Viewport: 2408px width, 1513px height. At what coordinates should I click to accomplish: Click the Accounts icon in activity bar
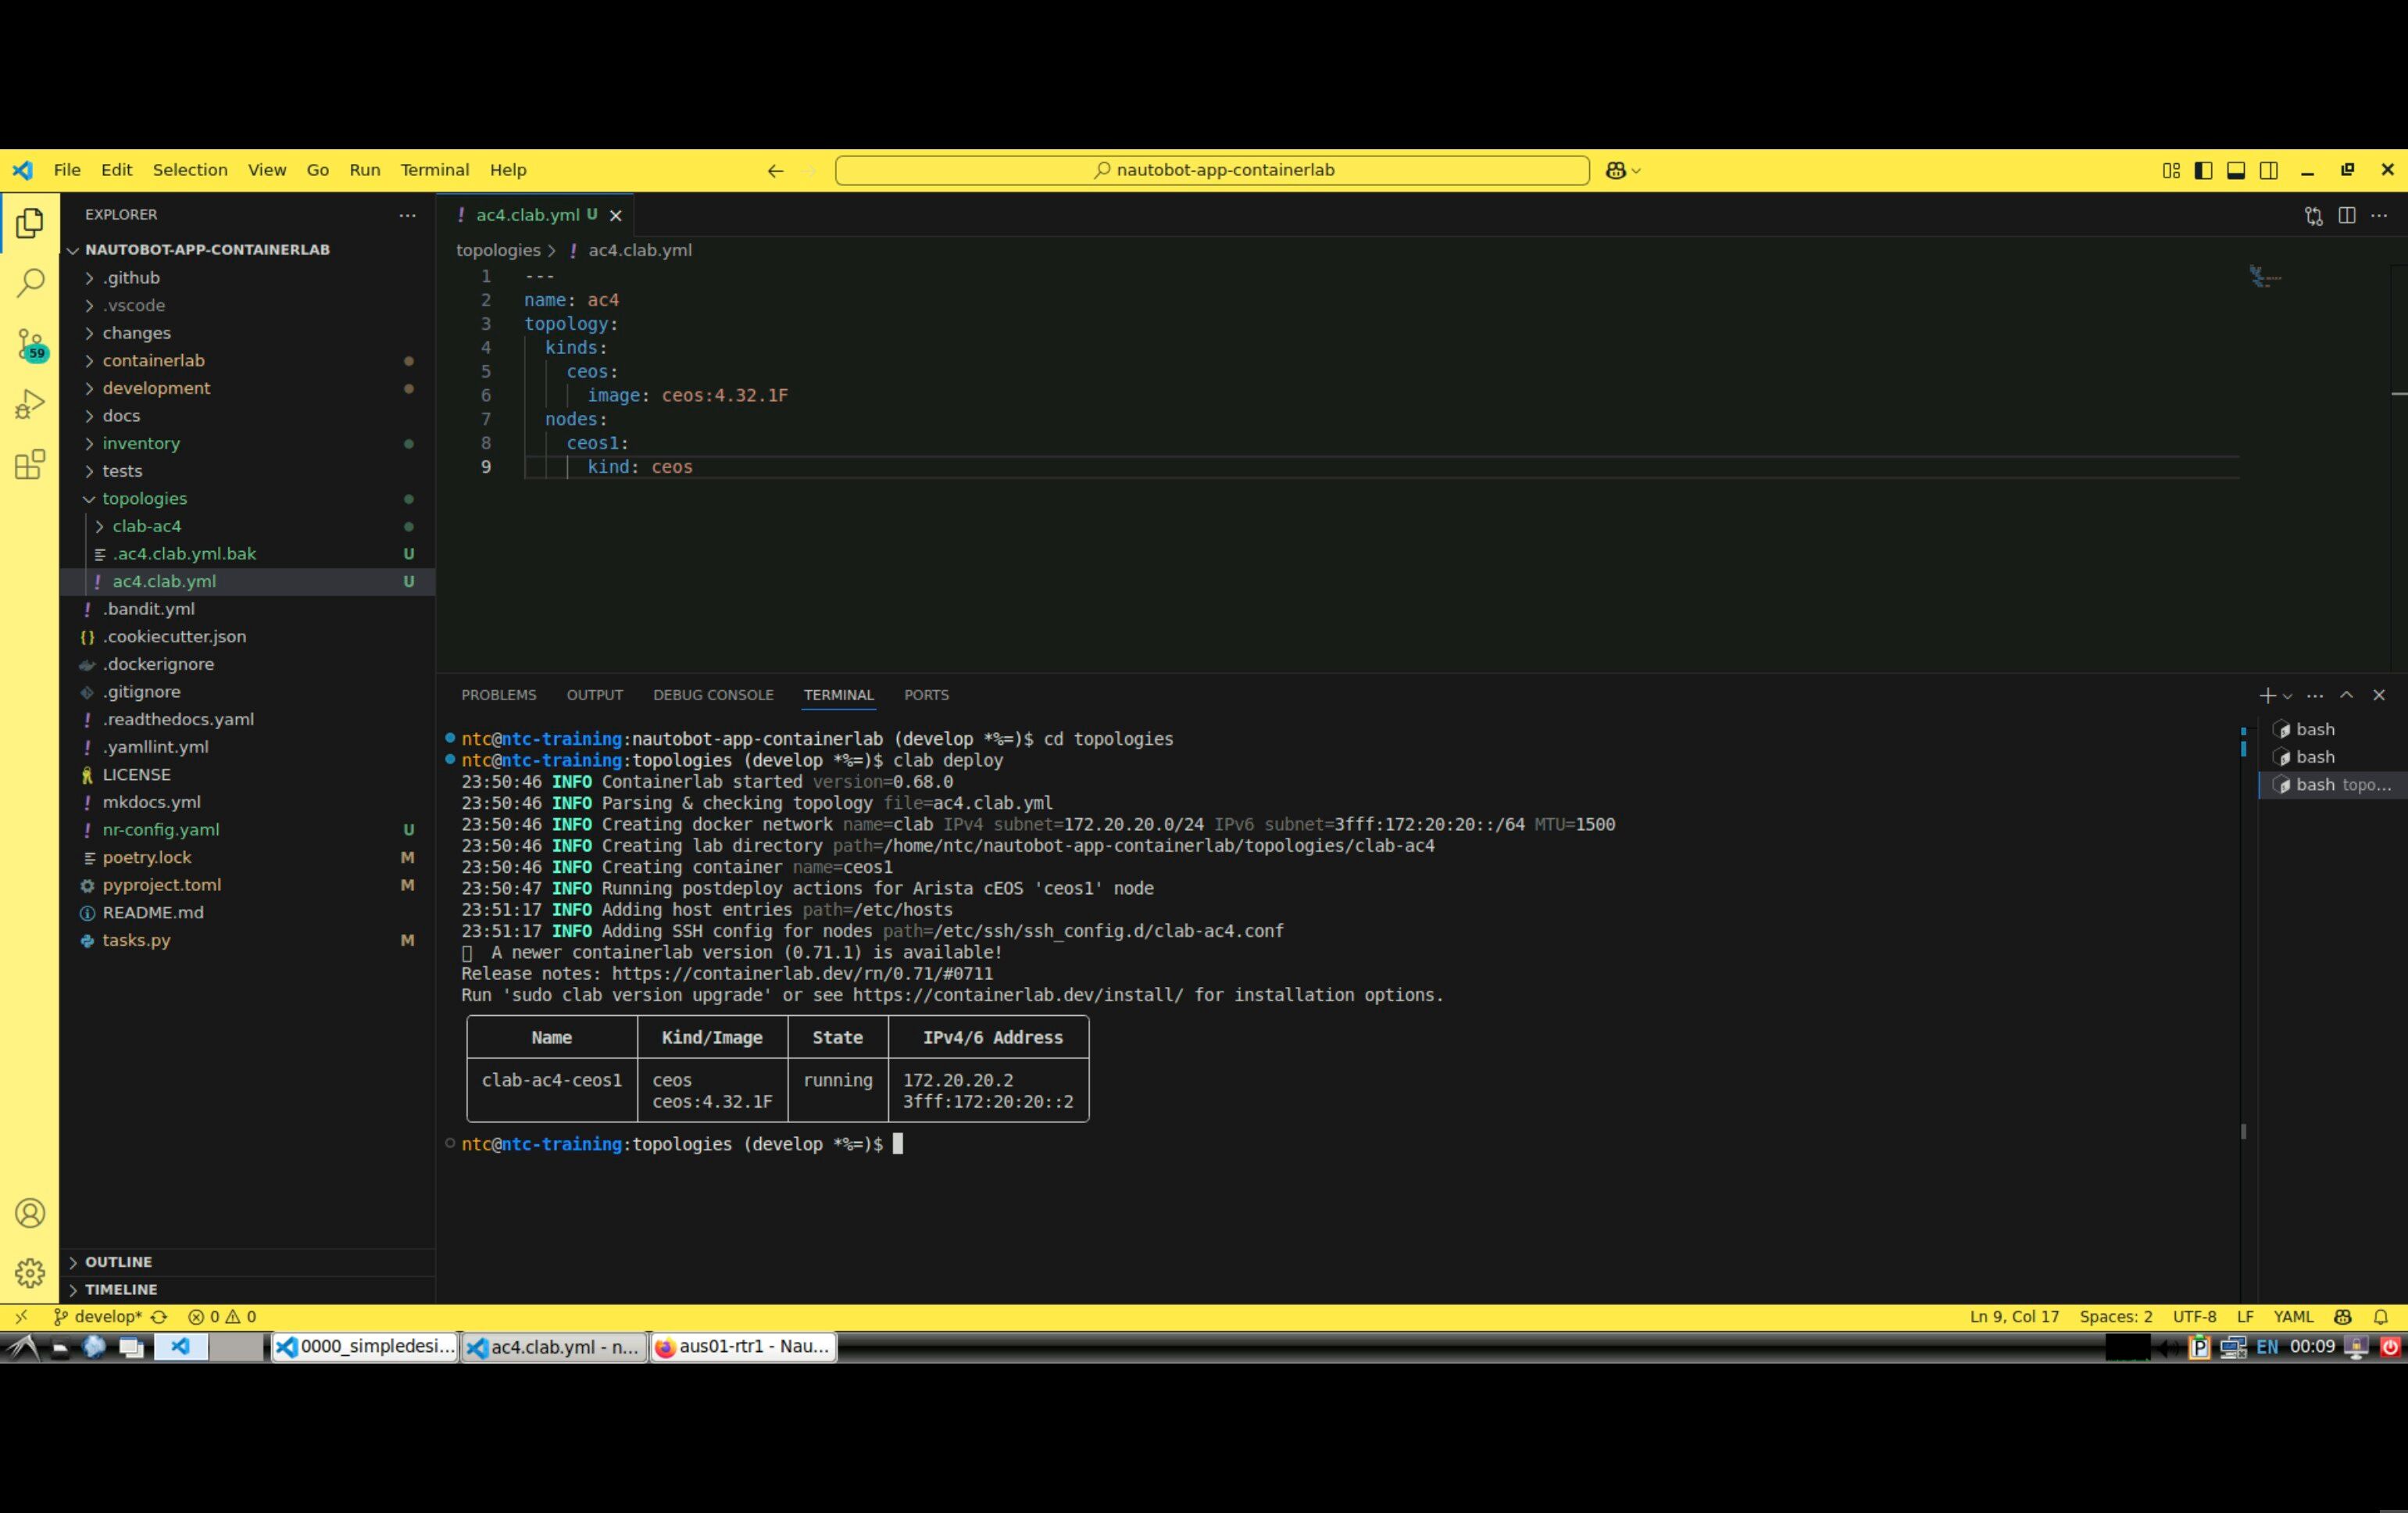[30, 1212]
